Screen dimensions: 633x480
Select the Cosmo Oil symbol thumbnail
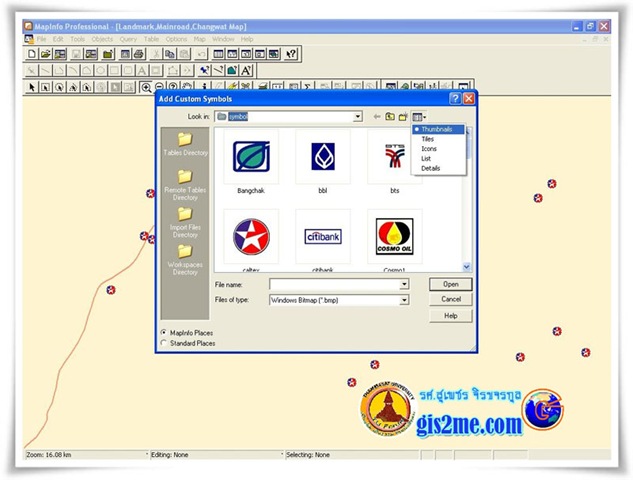click(x=394, y=237)
